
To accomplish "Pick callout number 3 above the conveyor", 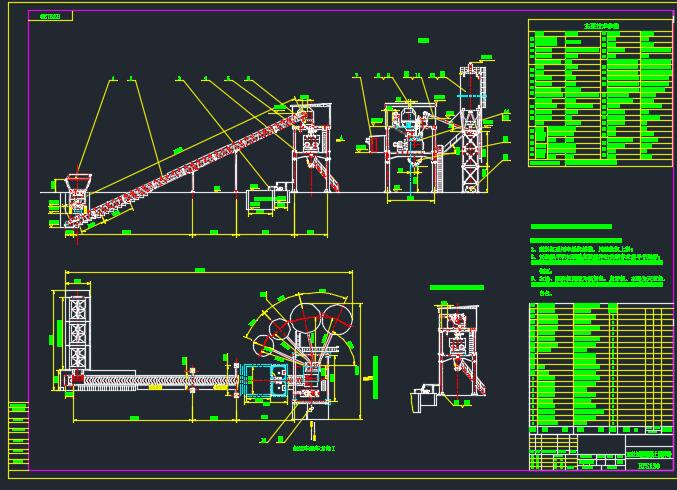I will pos(178,78).
